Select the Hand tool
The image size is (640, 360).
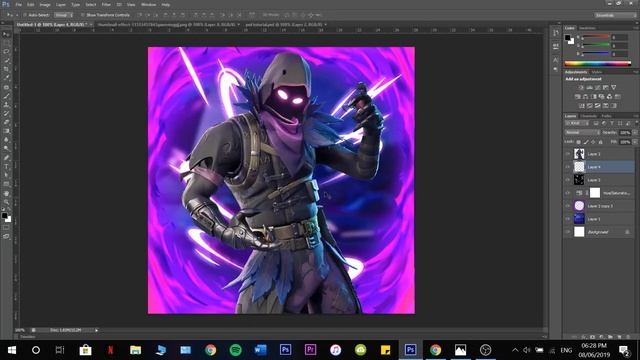pos(6,193)
